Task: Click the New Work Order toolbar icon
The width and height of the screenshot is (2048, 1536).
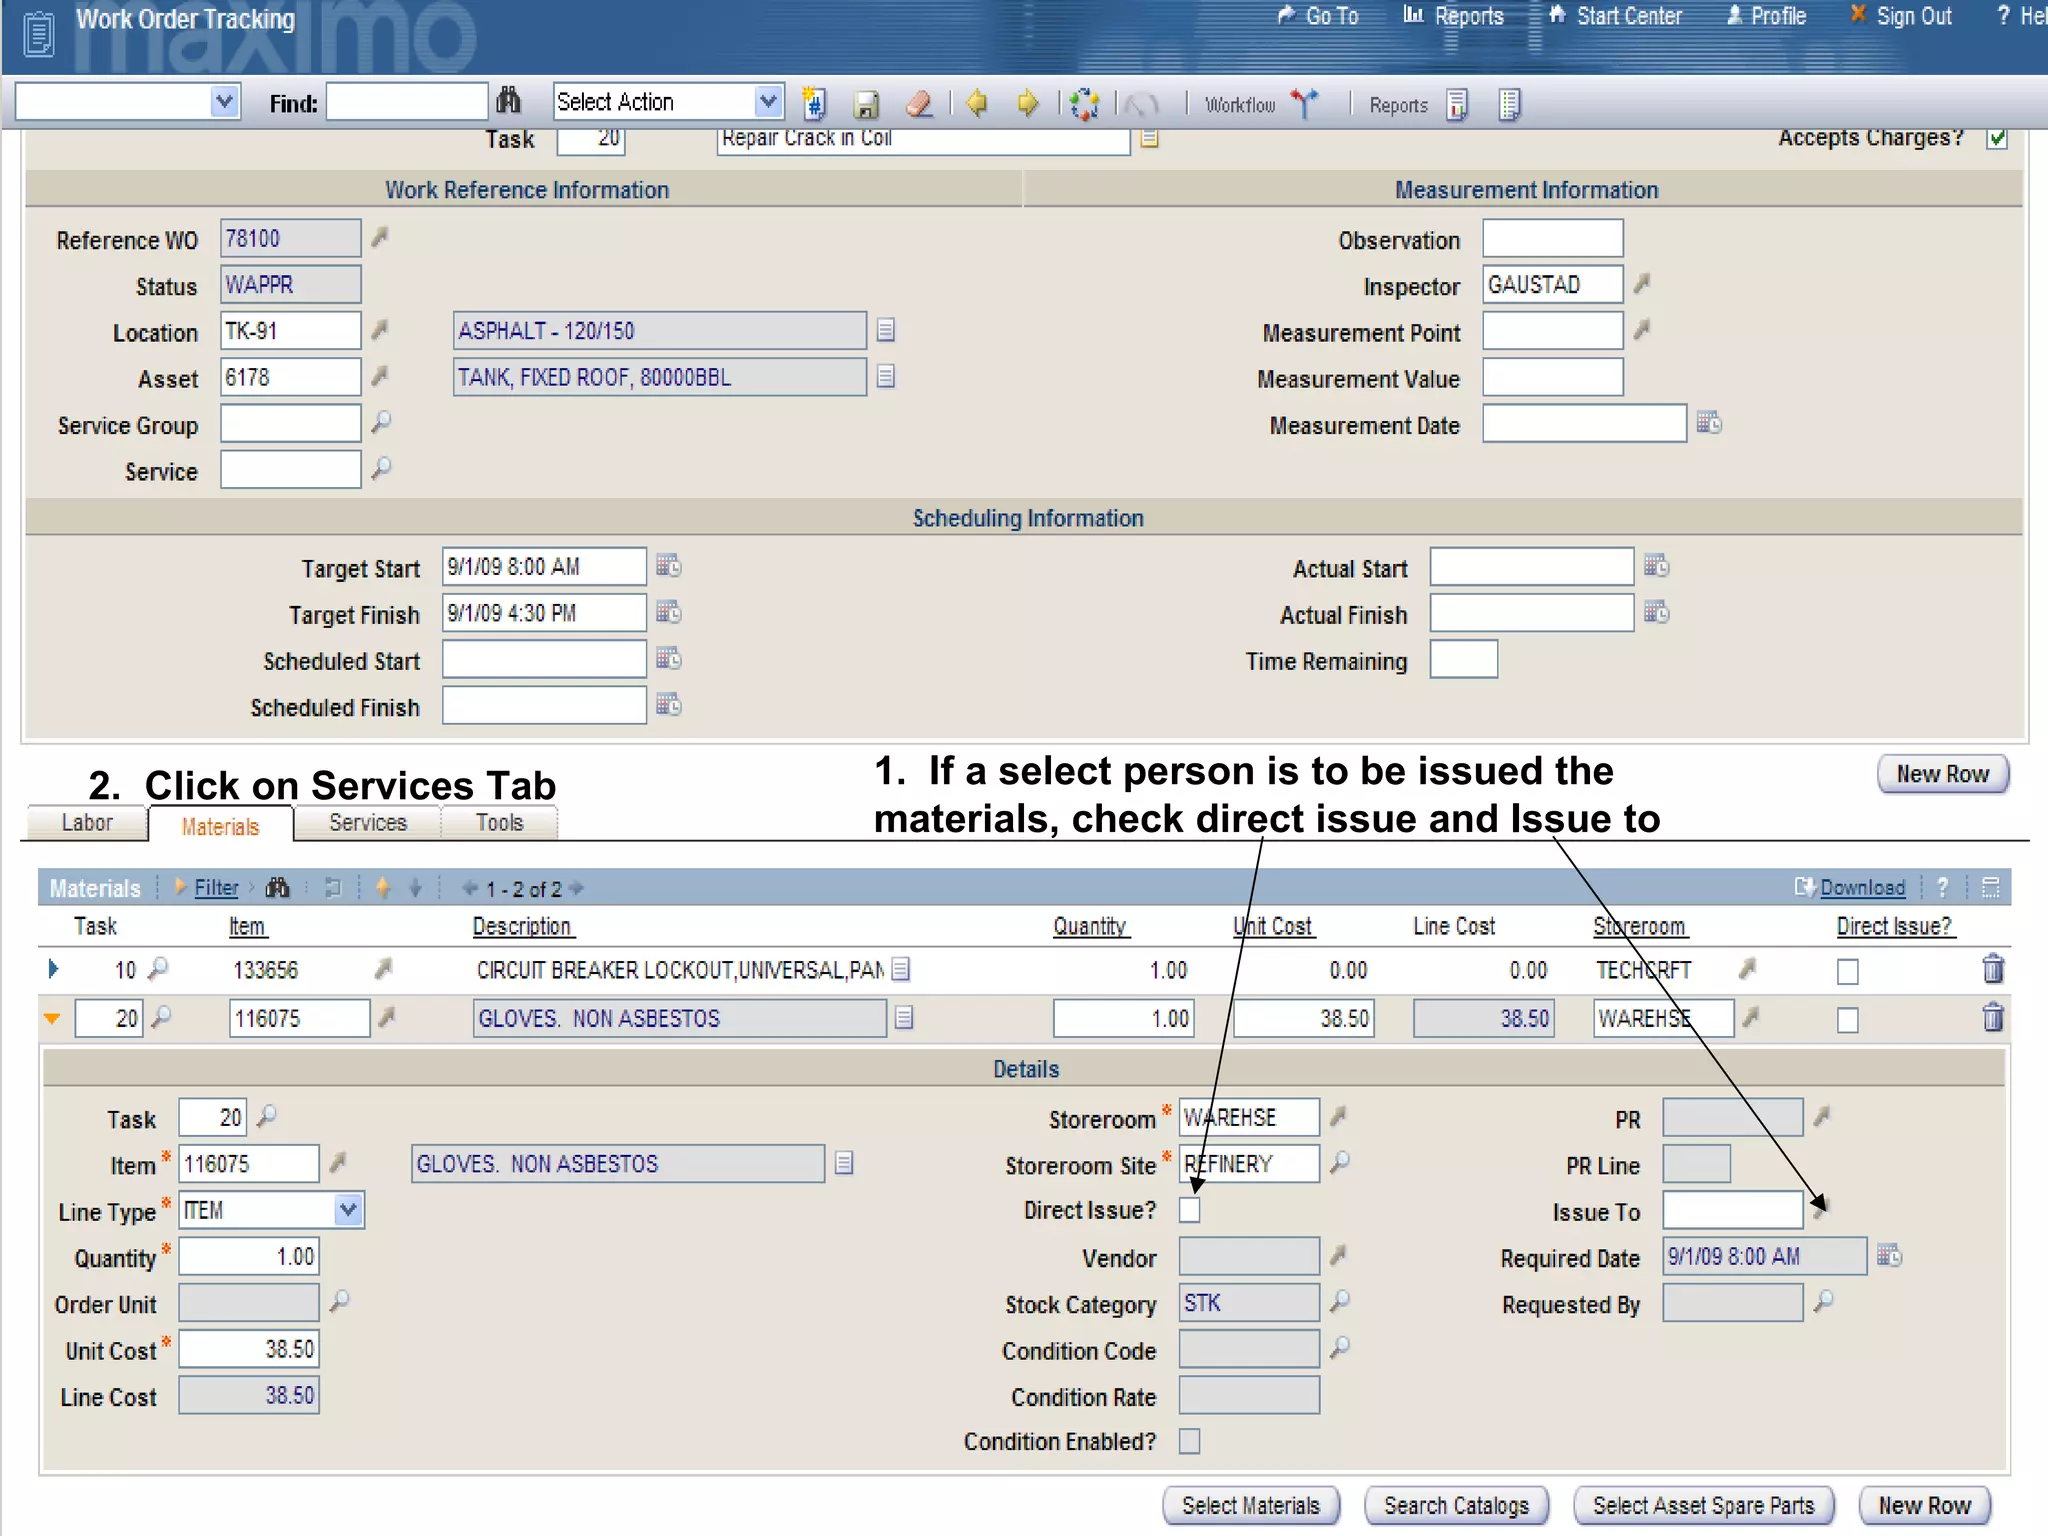Action: point(815,103)
